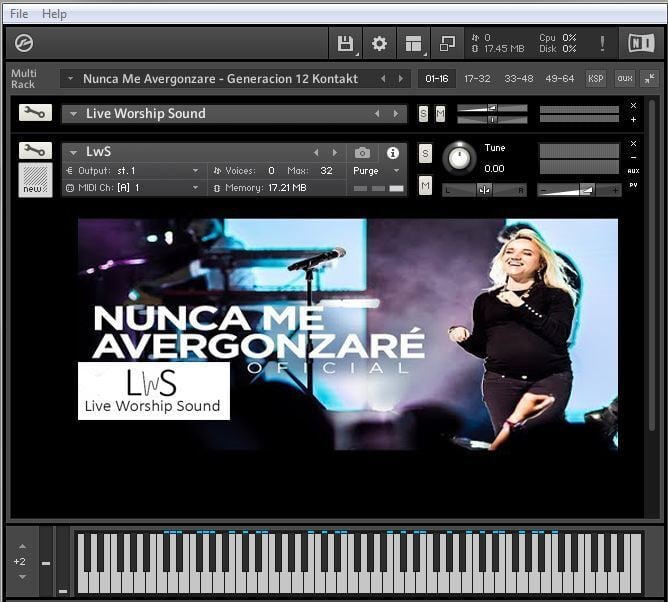Collapse all instruments with the minimize icon
This screenshot has height=602, width=668.
click(650, 78)
